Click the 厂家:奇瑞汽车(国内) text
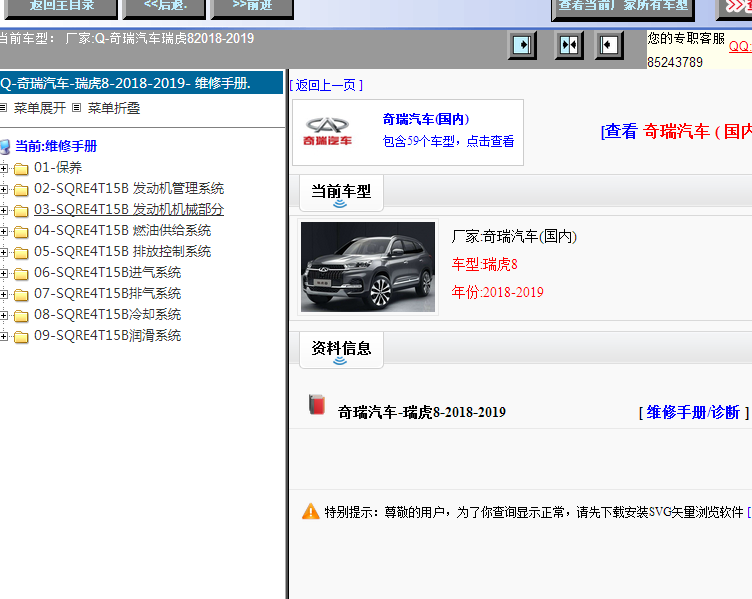 [x=514, y=236]
